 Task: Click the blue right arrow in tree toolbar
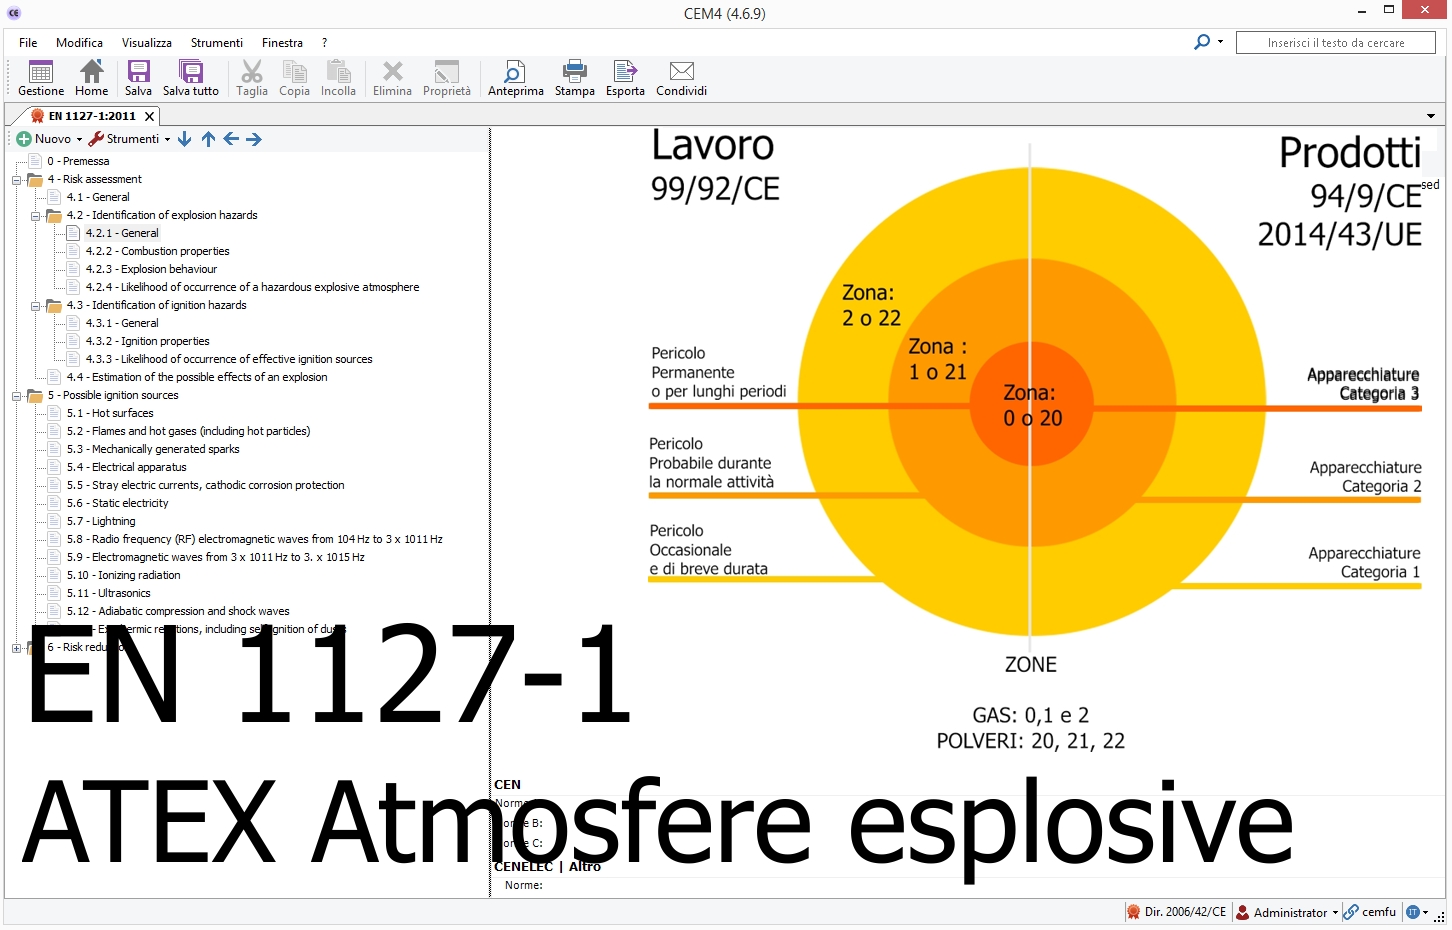[254, 139]
